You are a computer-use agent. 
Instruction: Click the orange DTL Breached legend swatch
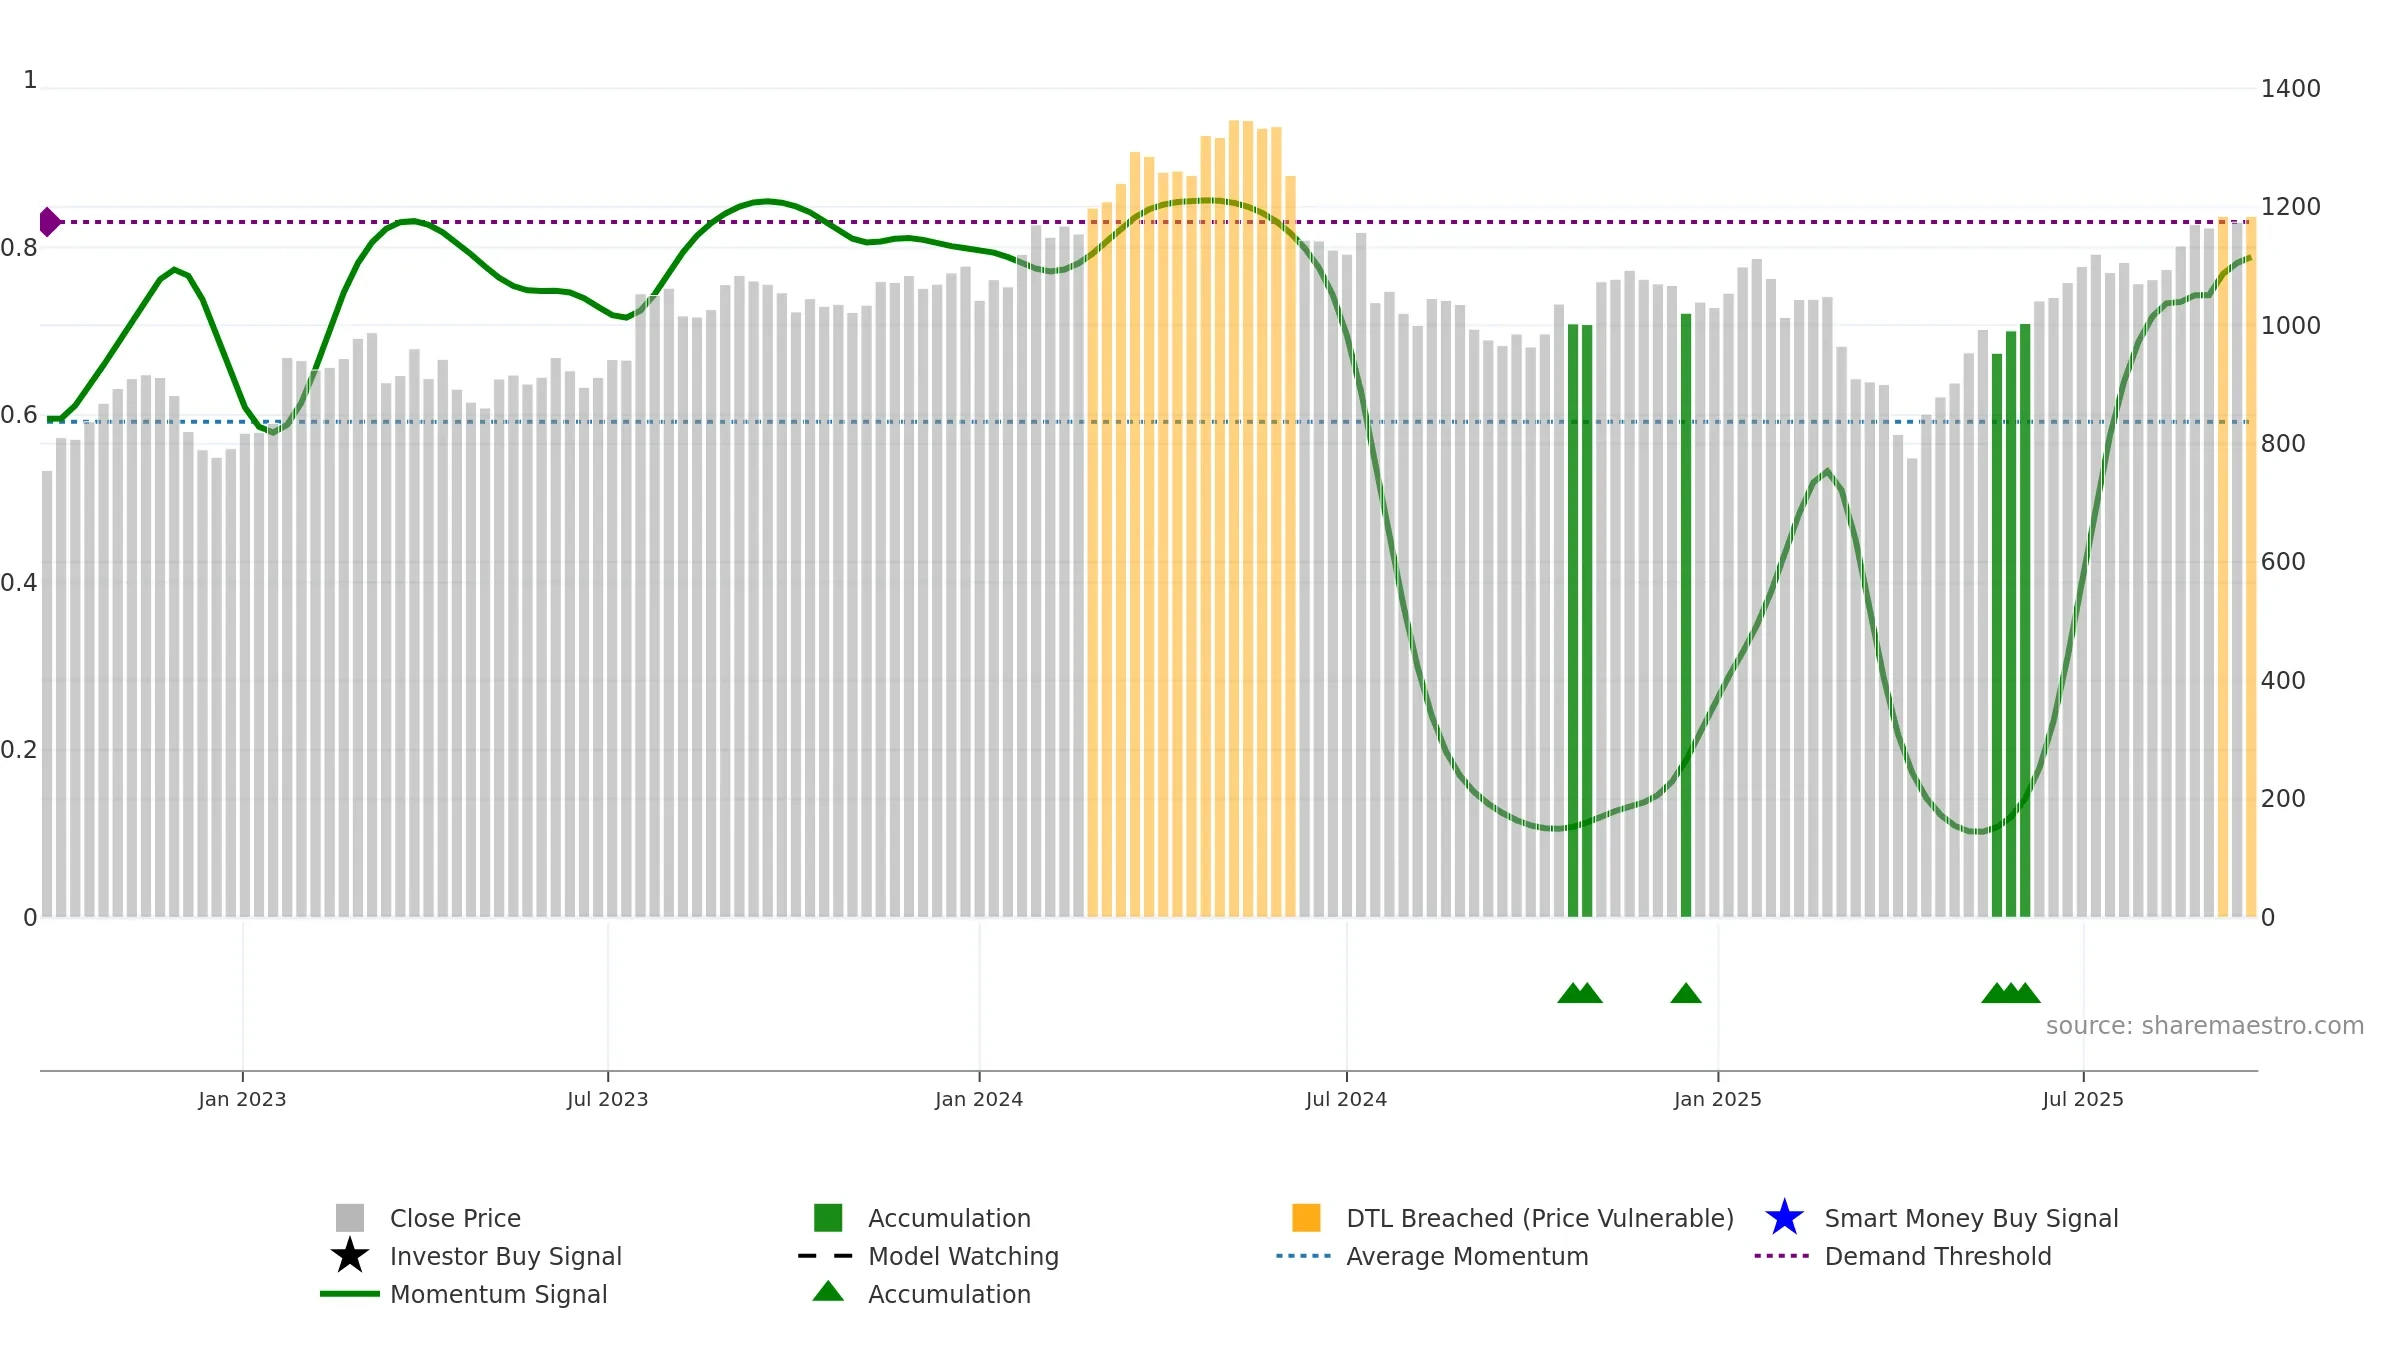point(1306,1218)
